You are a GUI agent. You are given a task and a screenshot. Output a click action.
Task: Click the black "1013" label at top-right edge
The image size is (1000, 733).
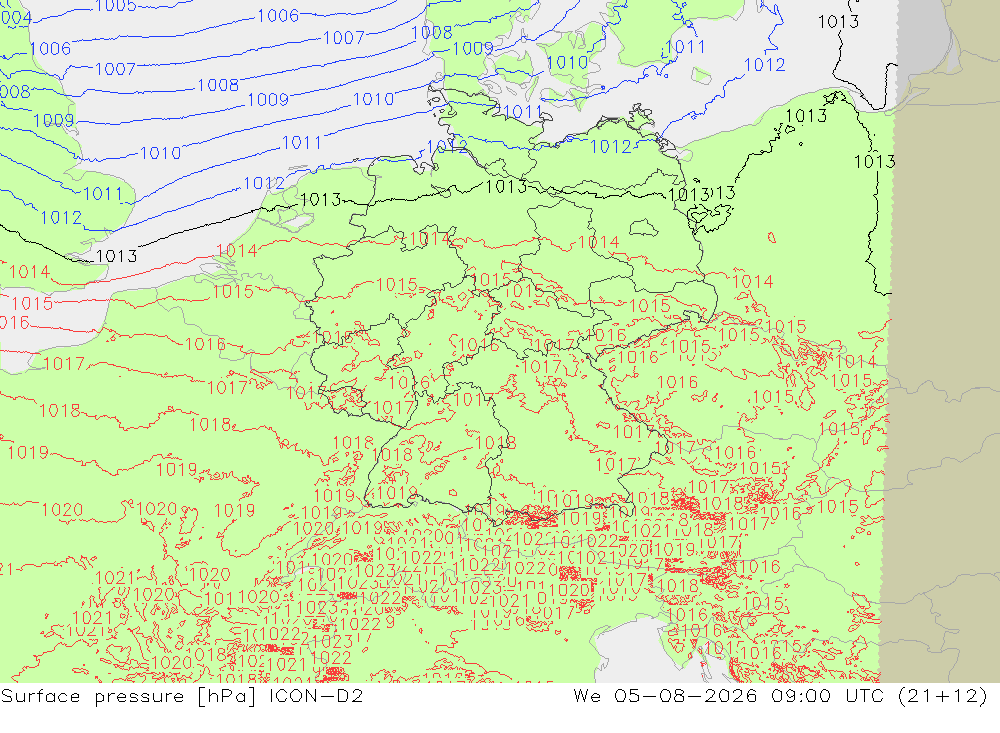tap(839, 22)
